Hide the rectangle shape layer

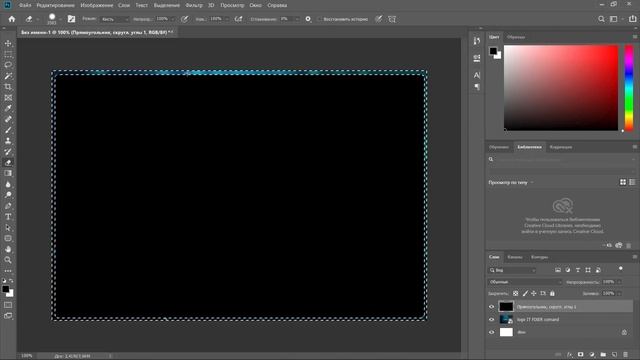tap(491, 307)
